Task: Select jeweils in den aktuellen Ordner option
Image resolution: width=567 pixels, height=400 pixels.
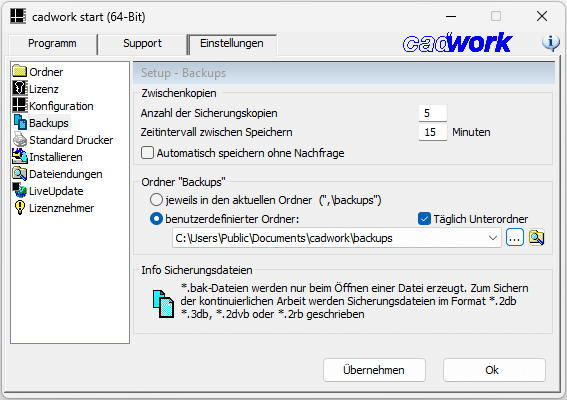Action: 156,200
